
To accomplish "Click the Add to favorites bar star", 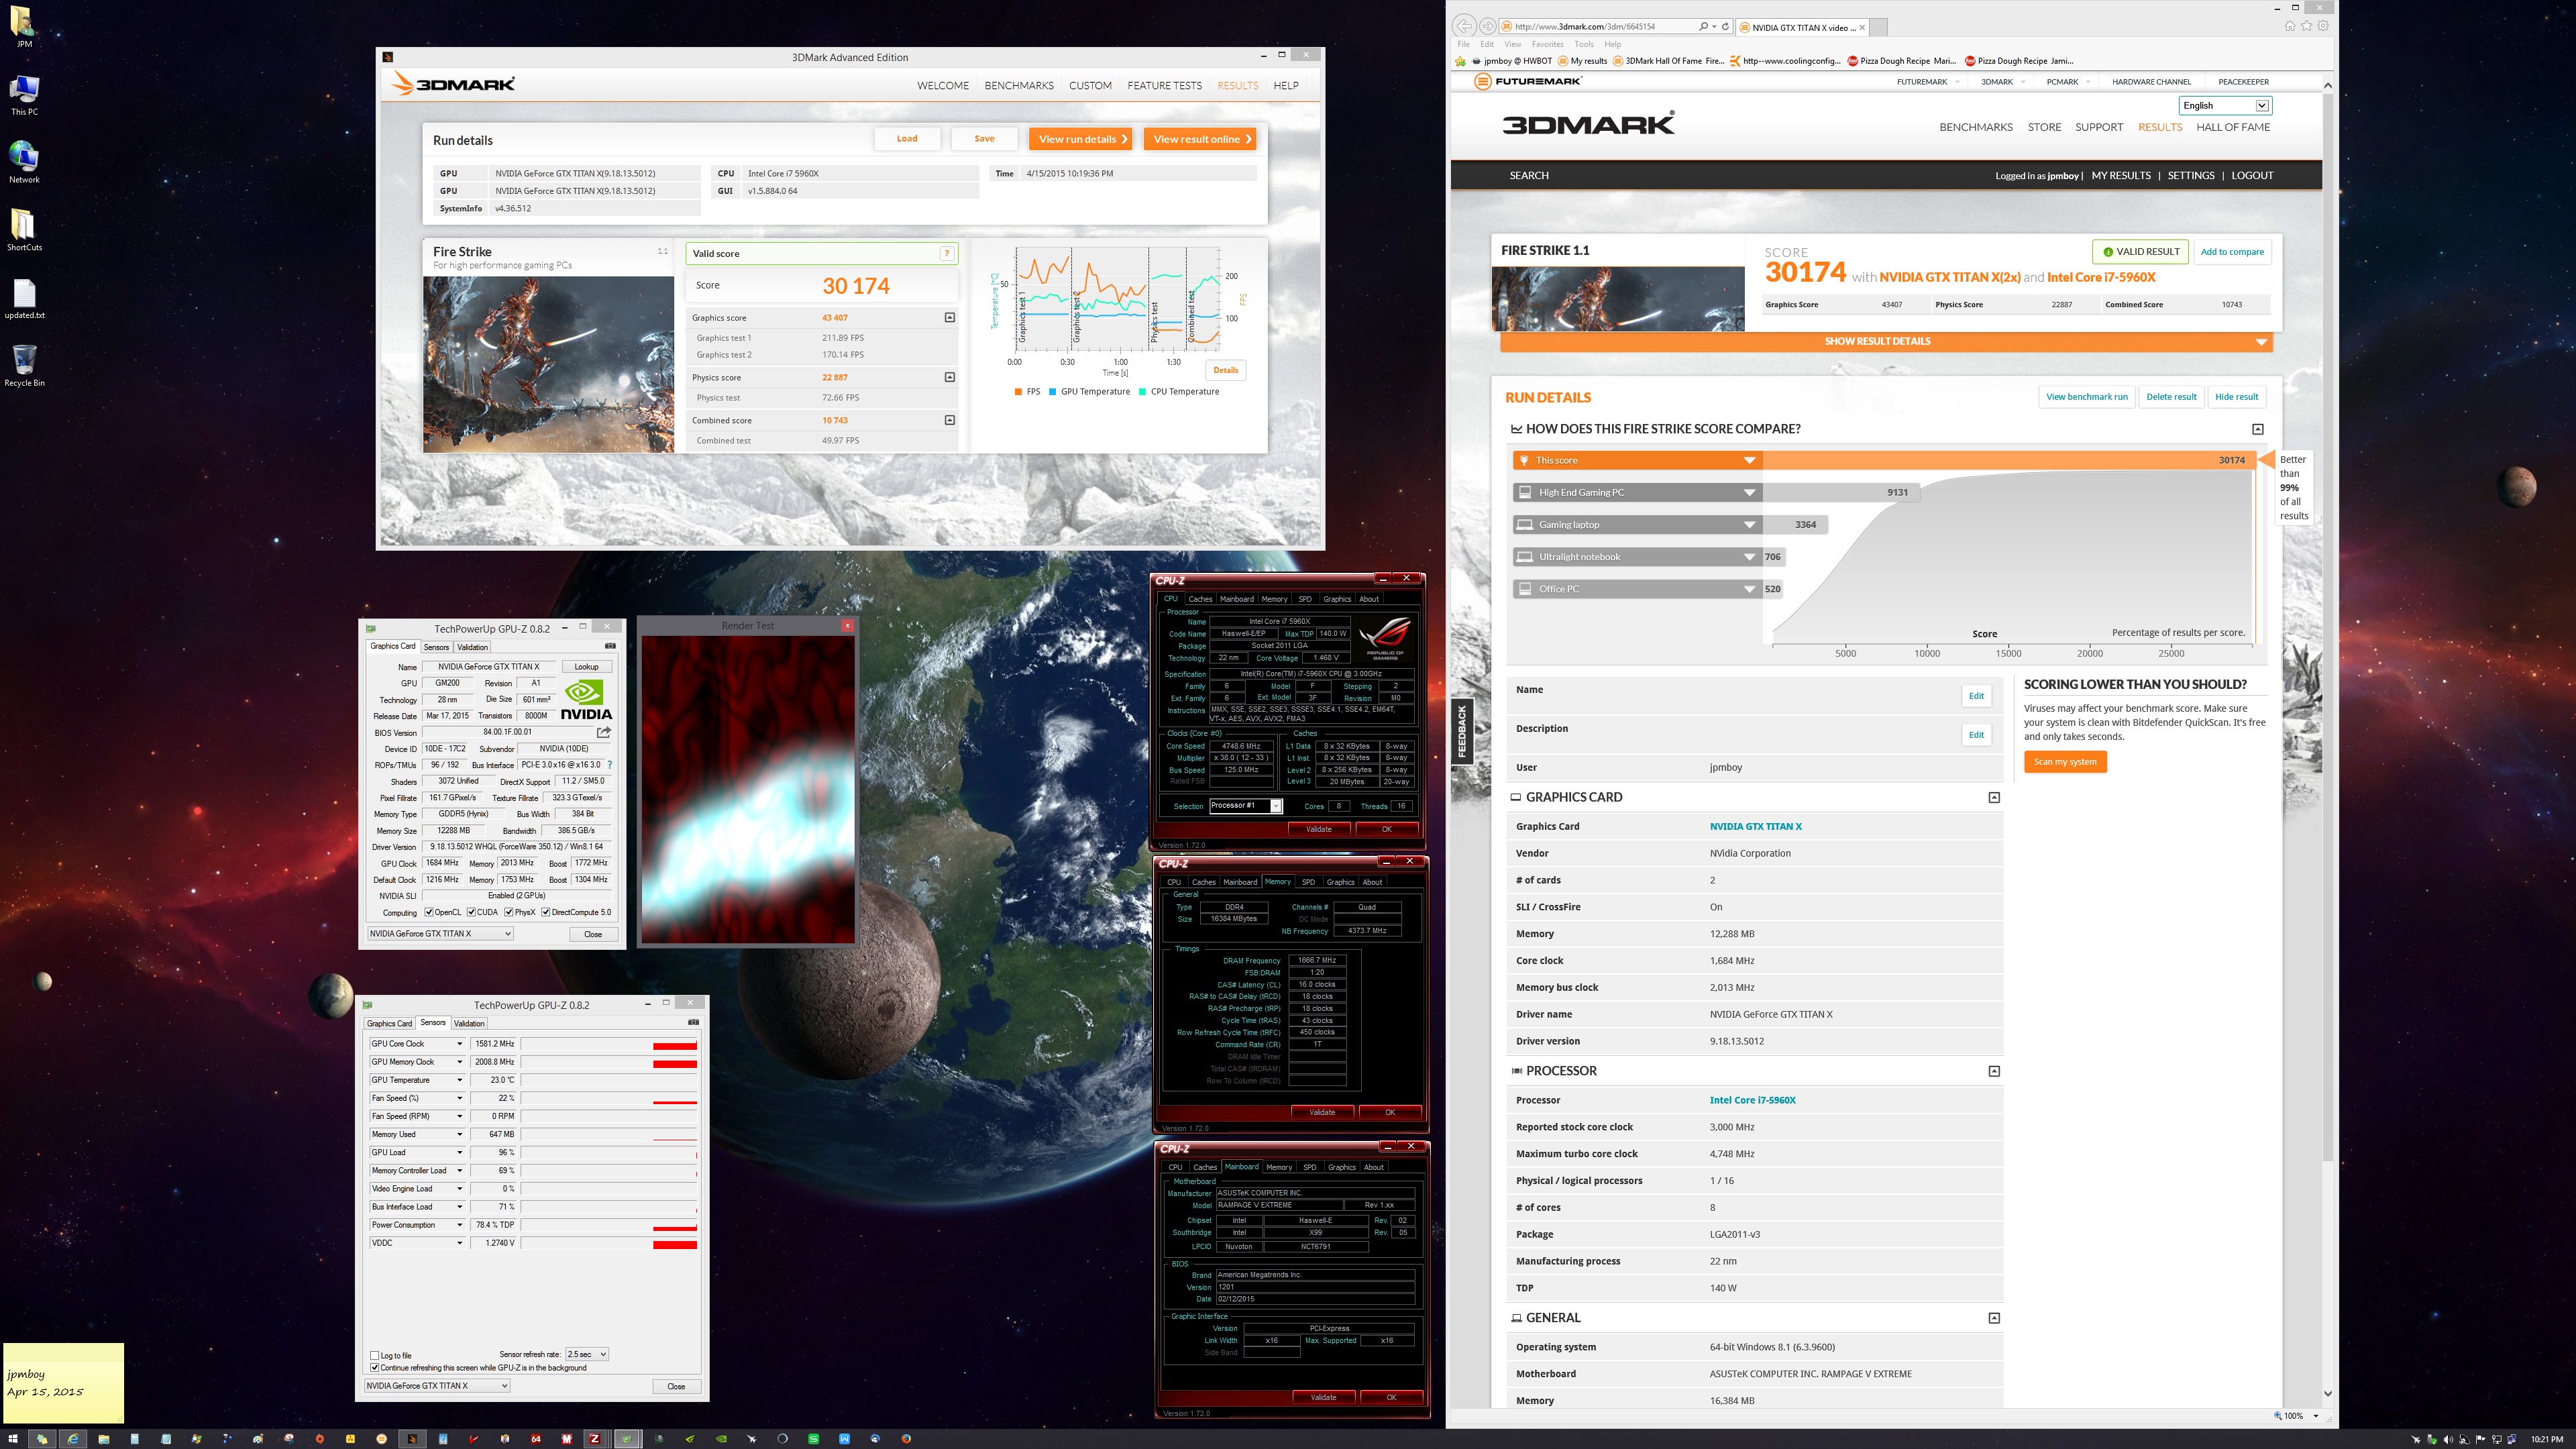I will [x=1461, y=61].
